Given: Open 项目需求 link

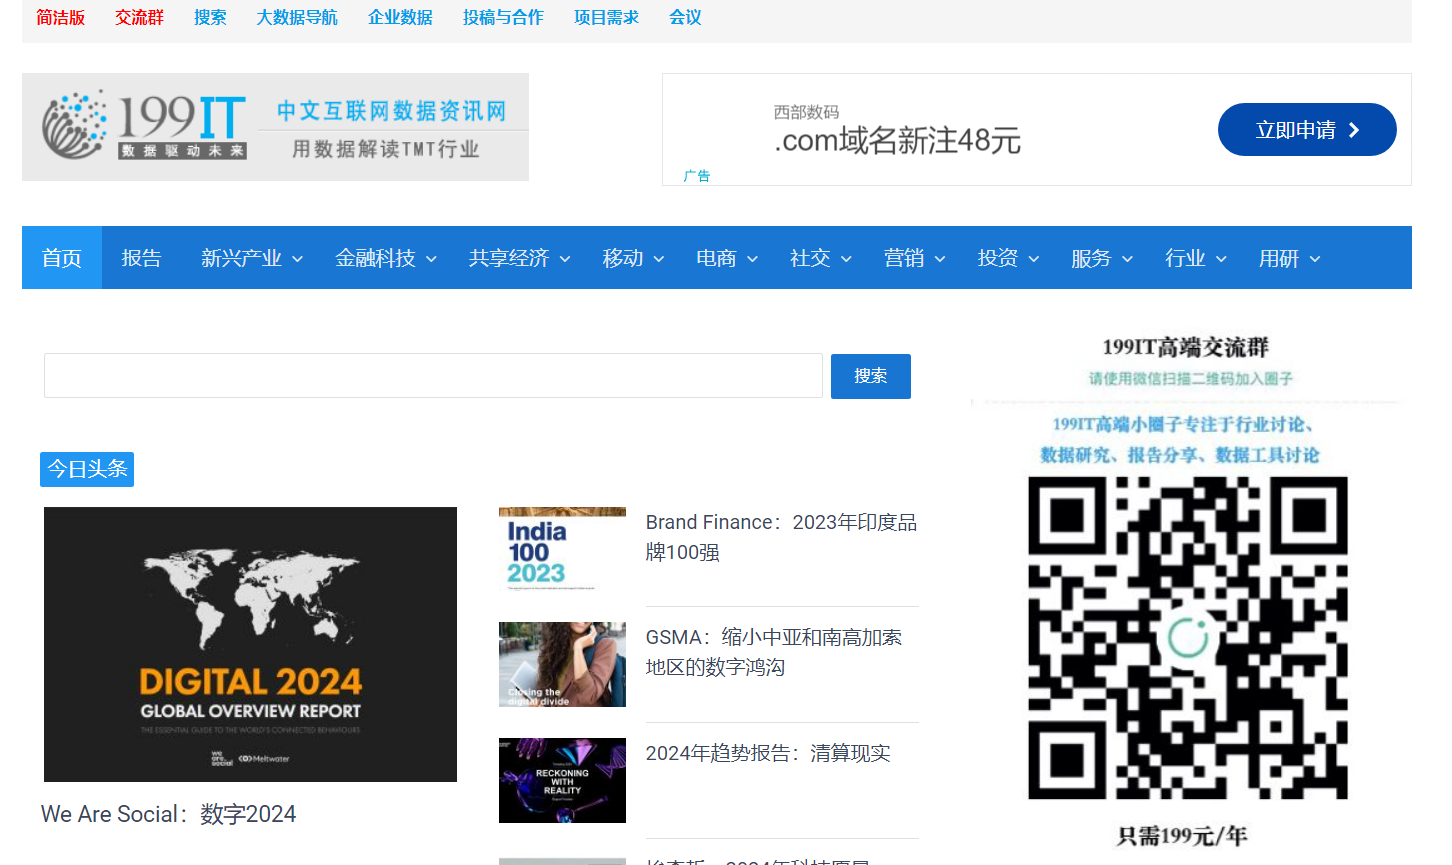Looking at the screenshot, I should point(606,17).
